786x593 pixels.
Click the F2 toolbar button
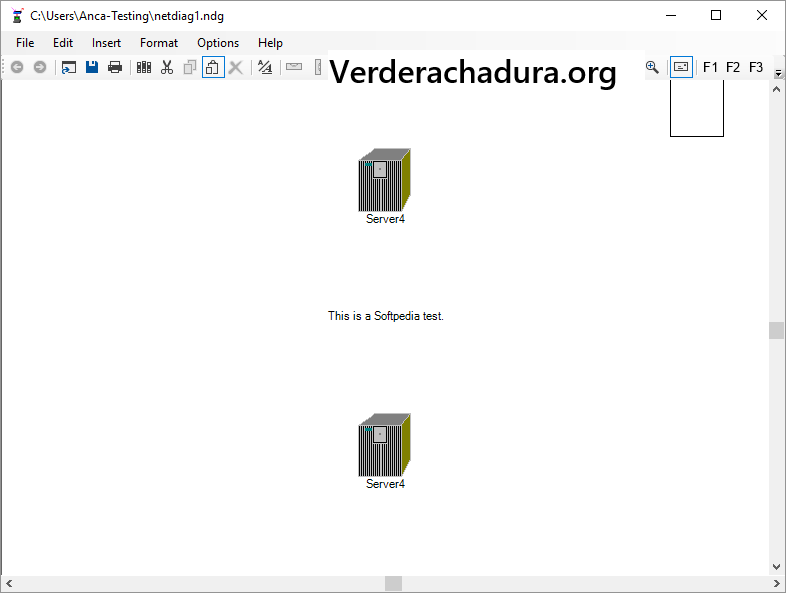click(x=733, y=67)
